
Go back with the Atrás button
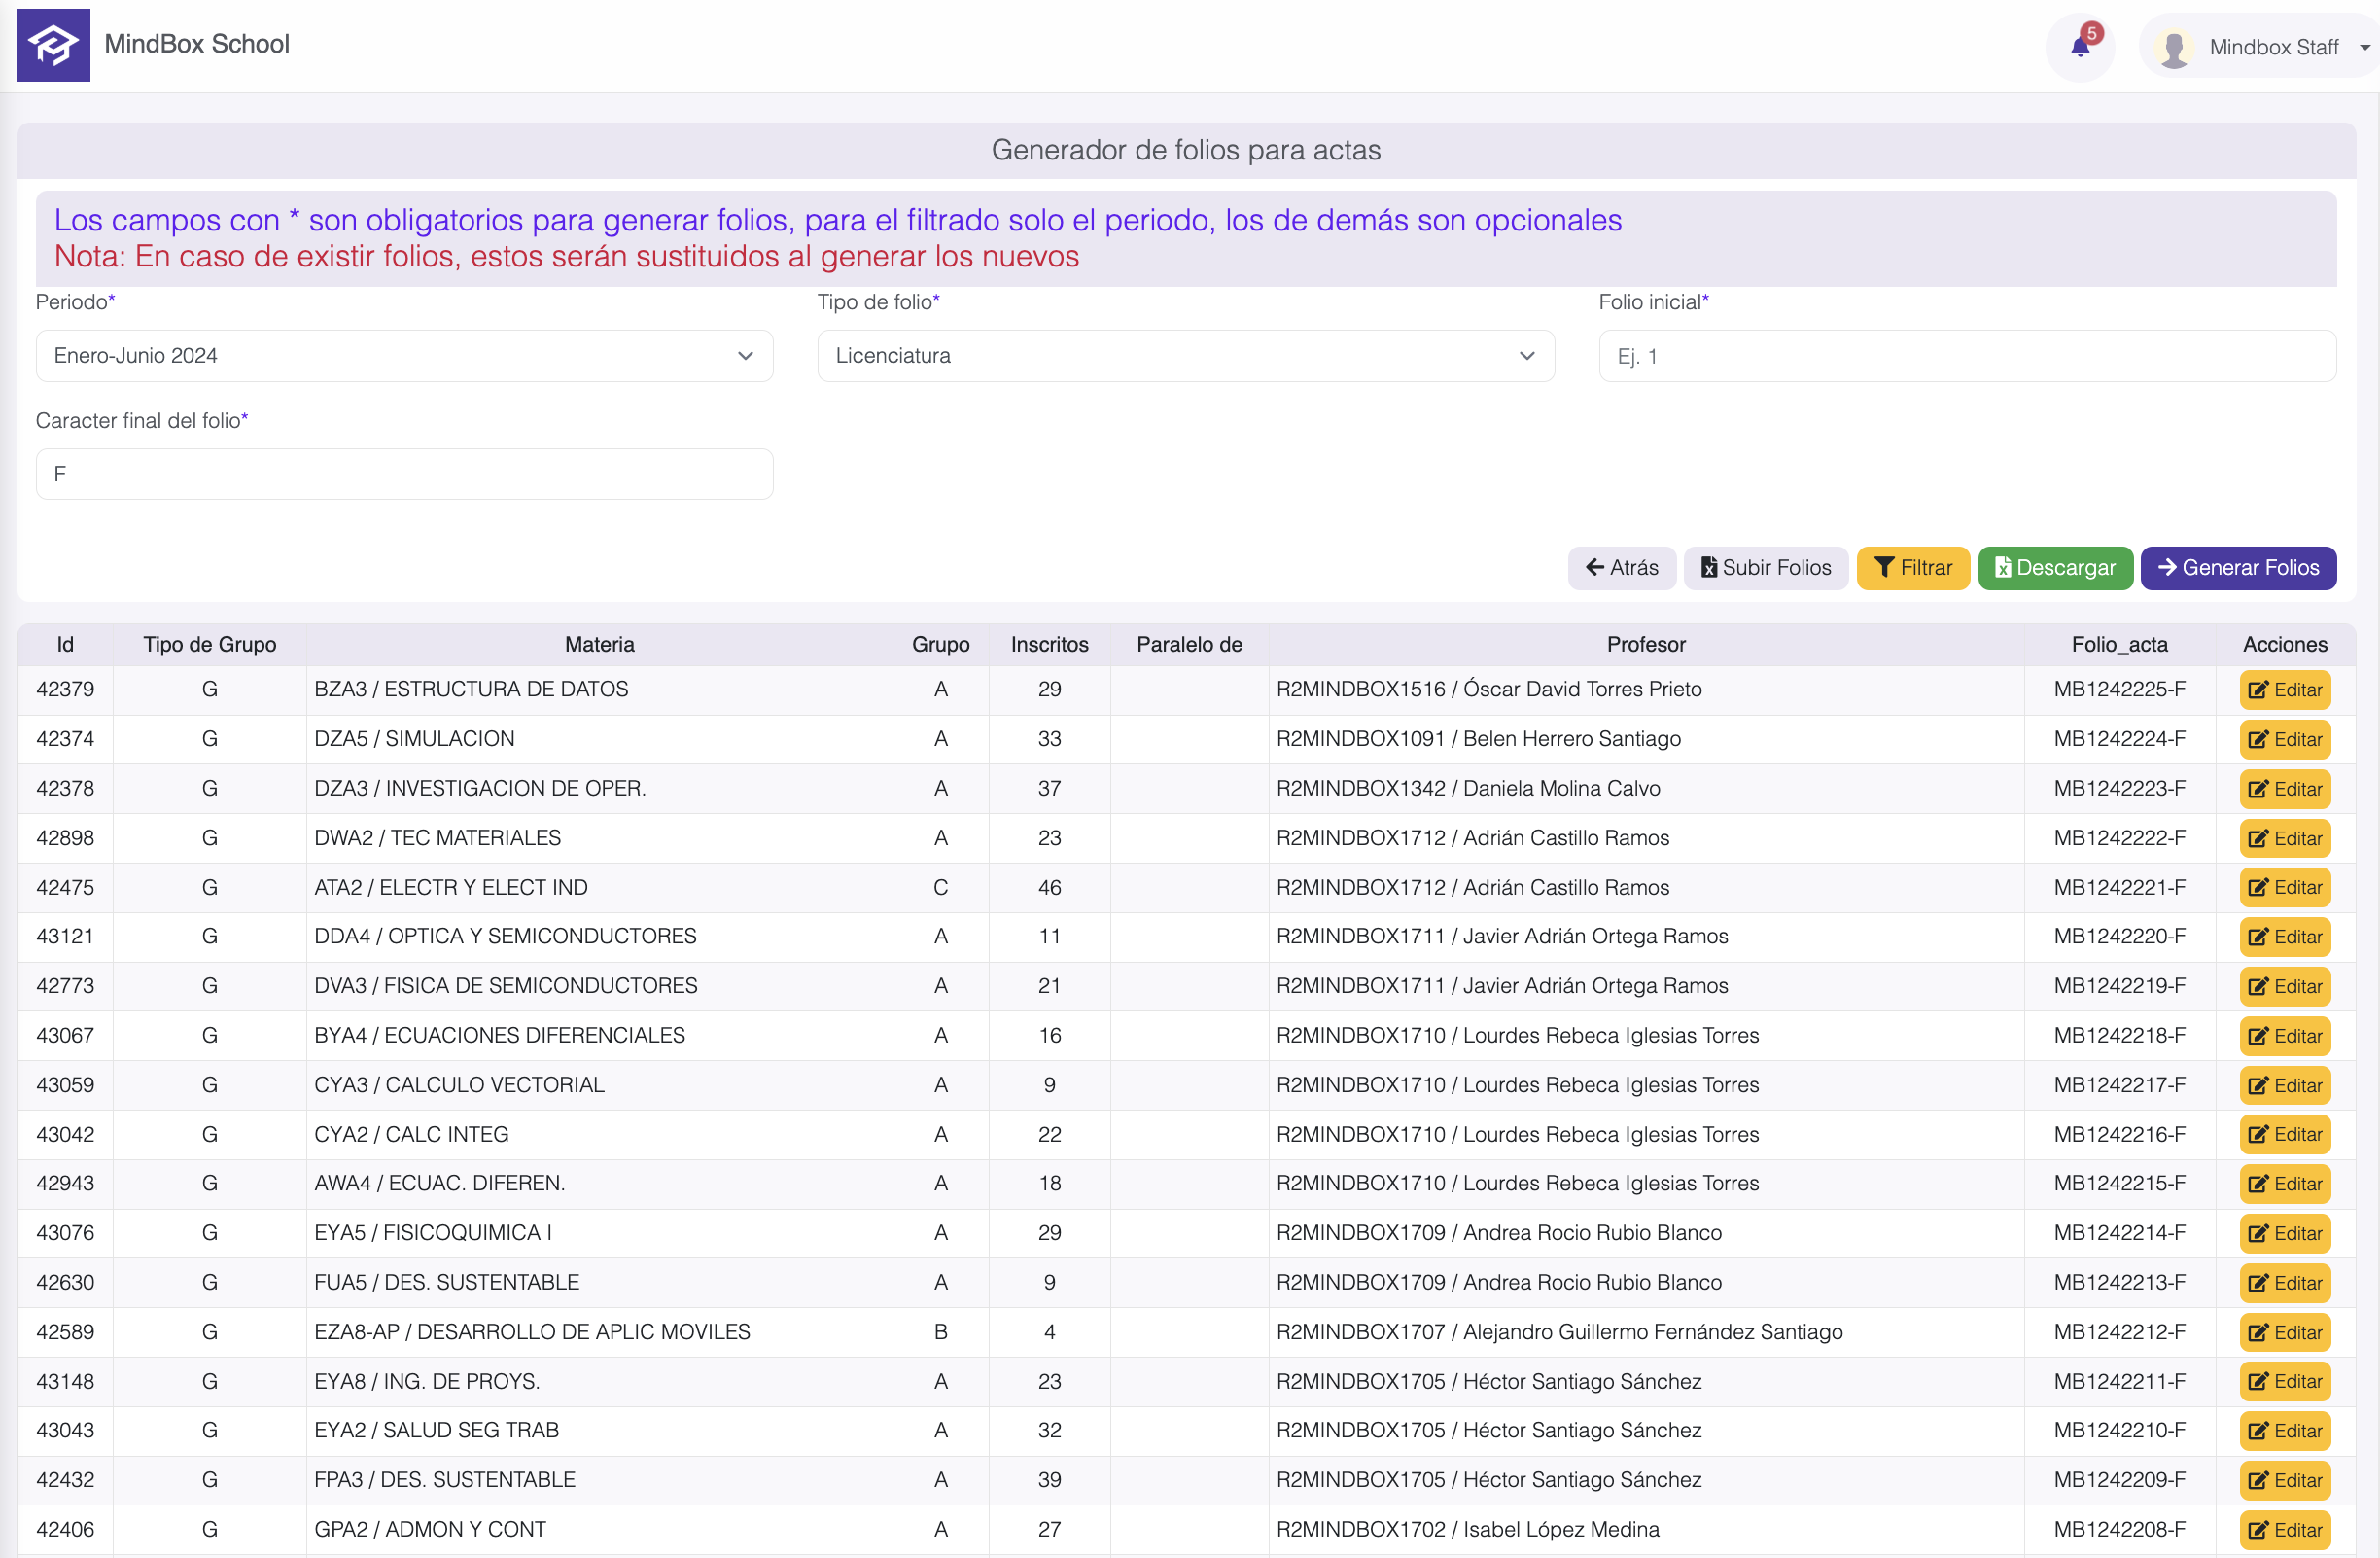click(x=1621, y=568)
